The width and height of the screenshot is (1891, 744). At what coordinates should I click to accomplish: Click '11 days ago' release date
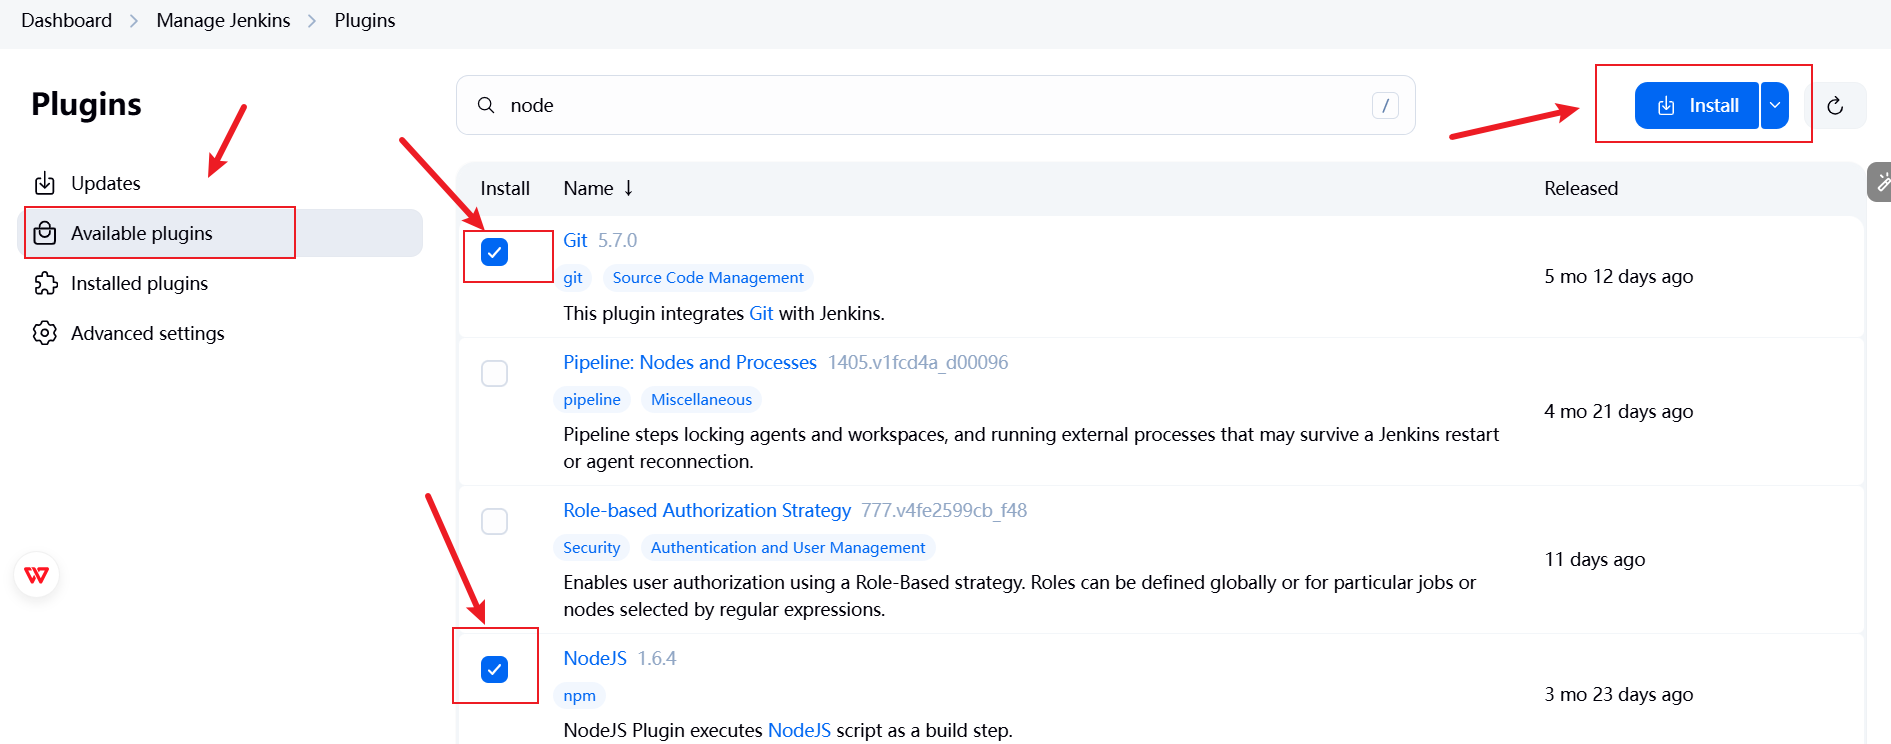1595,559
